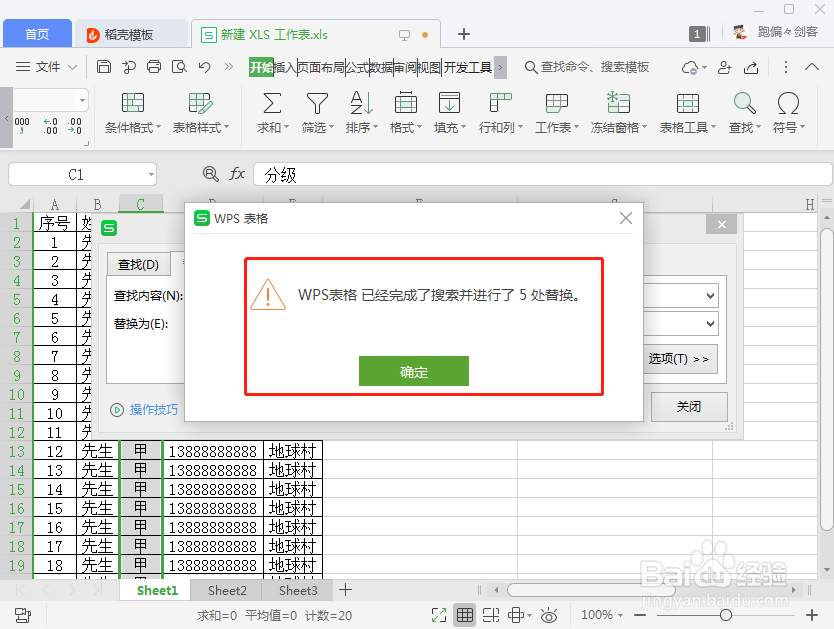Open the File (文件) menu dropdown
The image size is (834, 629).
pyautogui.click(x=46, y=67)
